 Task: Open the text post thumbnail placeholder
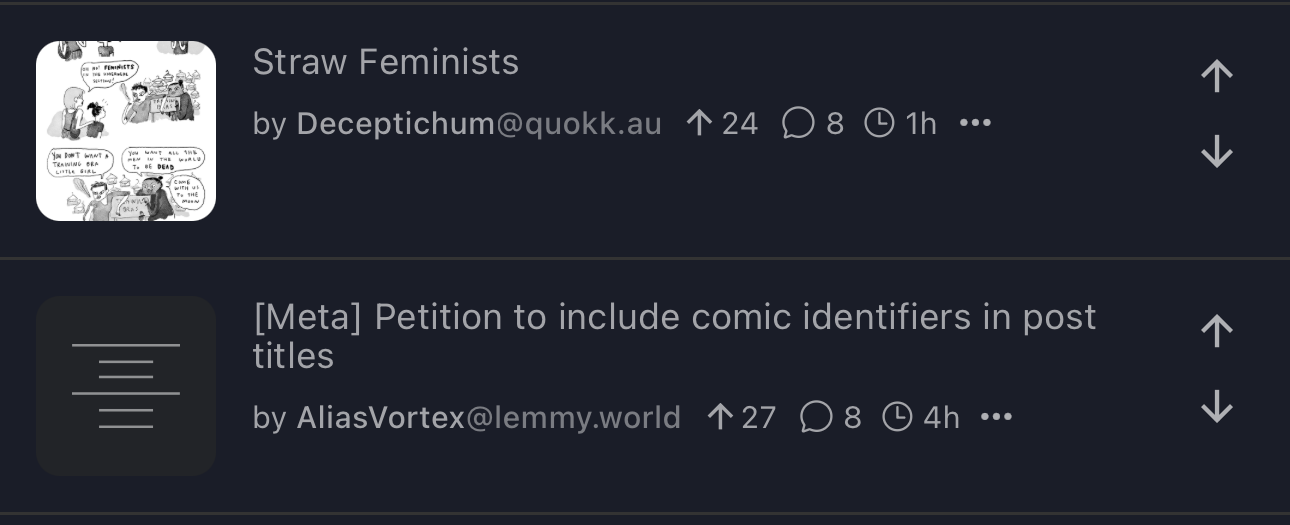coord(126,386)
